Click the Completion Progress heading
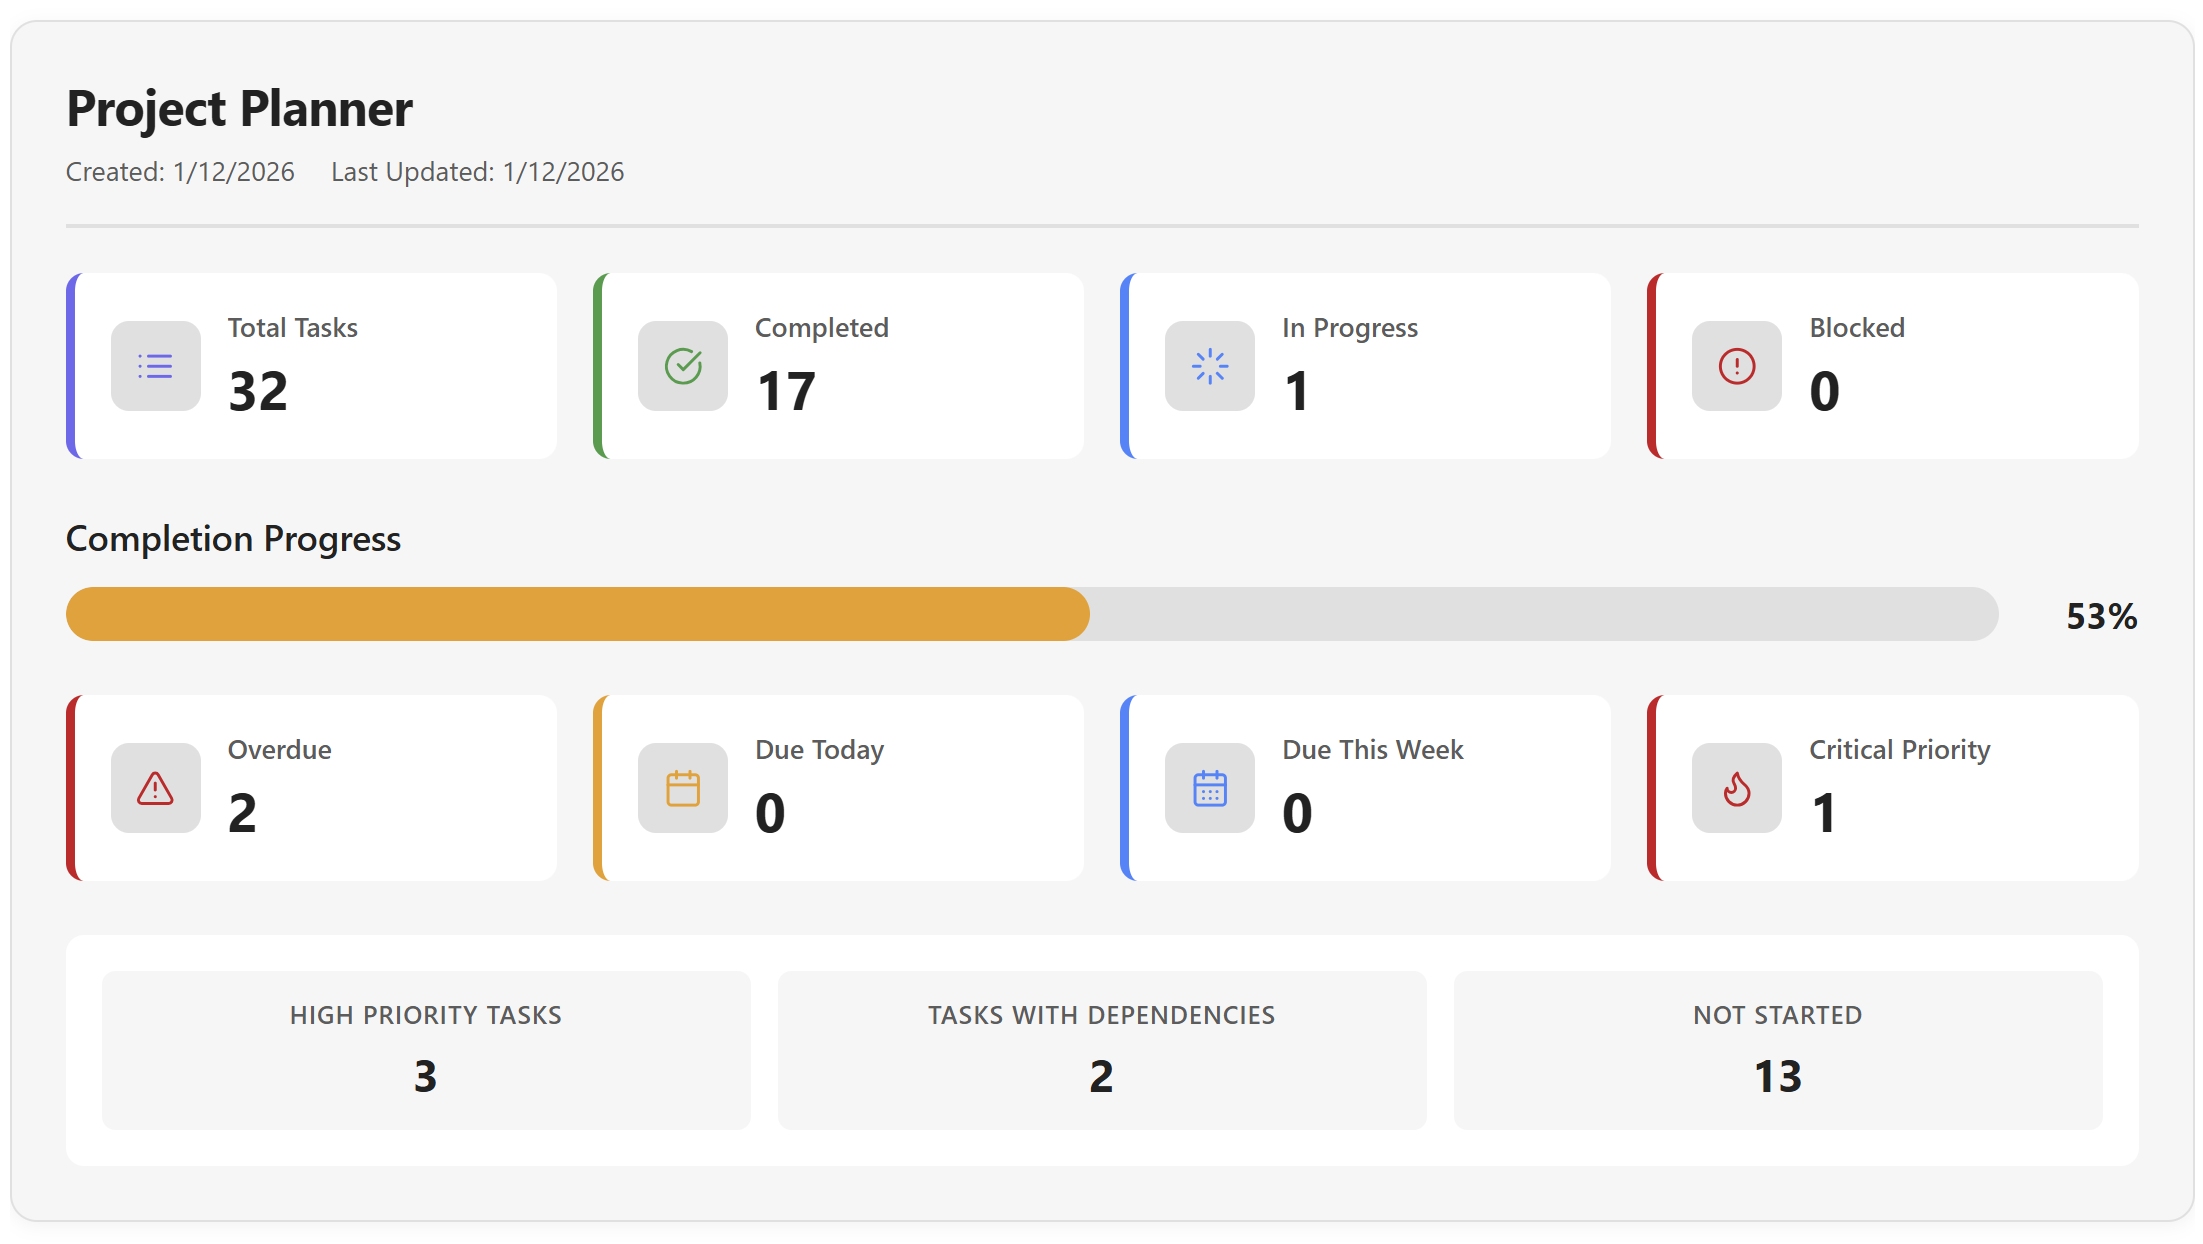The image size is (2203, 1244). pyautogui.click(x=233, y=539)
